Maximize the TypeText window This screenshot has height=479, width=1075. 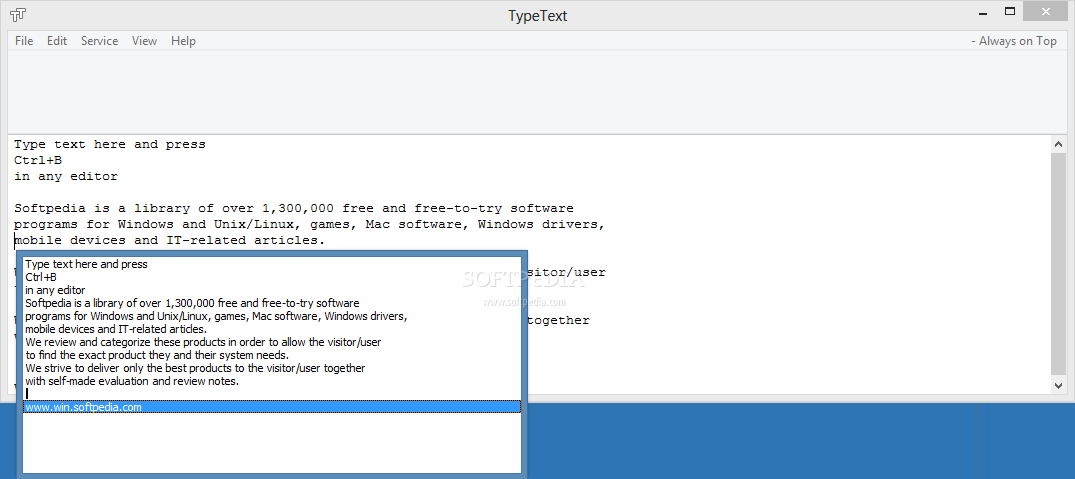point(1010,12)
